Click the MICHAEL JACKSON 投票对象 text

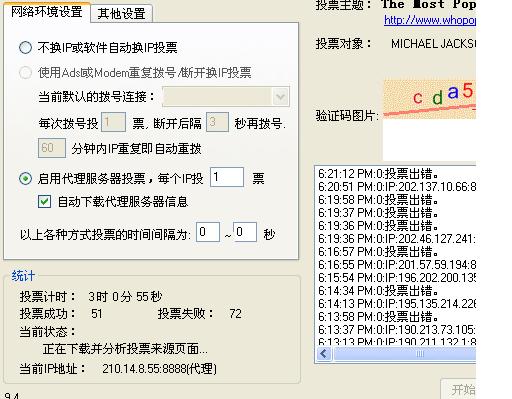pyautogui.click(x=433, y=44)
